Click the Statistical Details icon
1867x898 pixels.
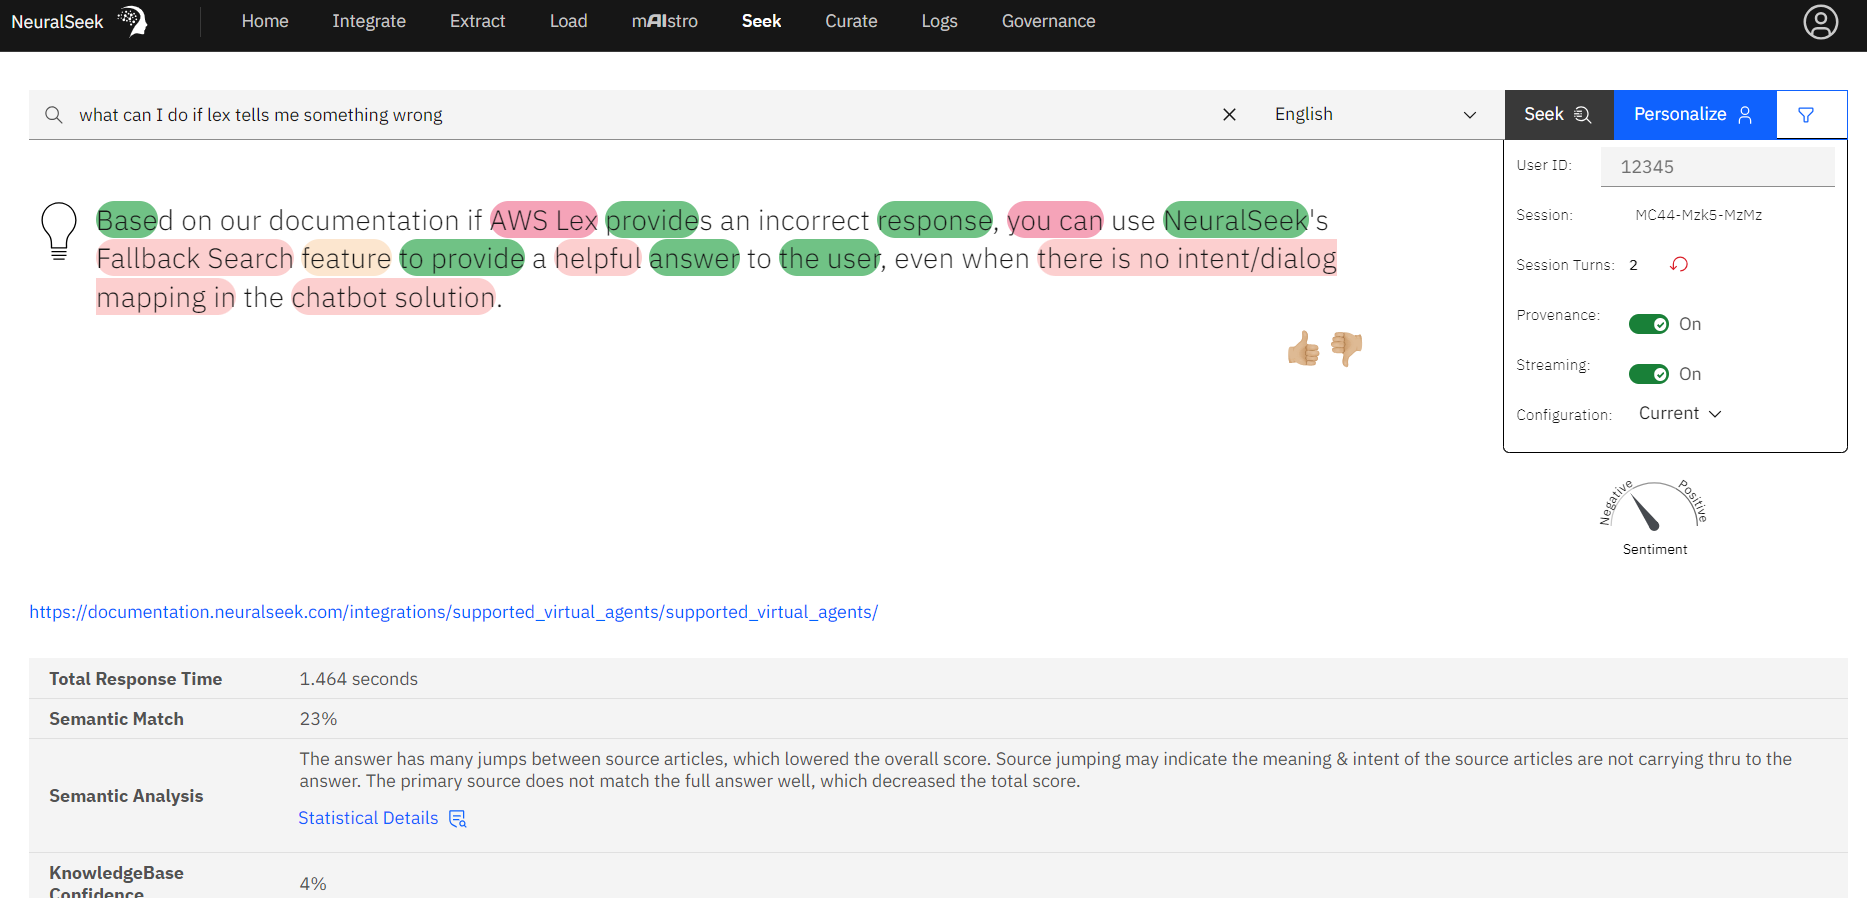coord(458,819)
